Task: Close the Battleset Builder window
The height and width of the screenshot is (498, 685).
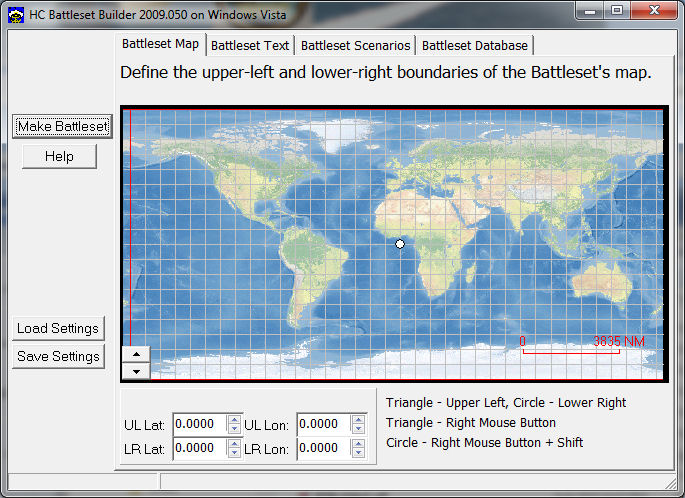Action: (654, 11)
